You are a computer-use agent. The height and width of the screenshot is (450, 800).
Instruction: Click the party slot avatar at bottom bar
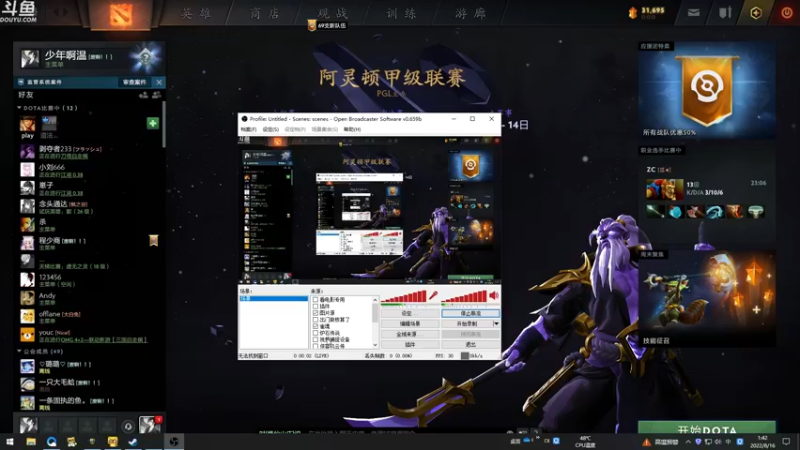pos(29,424)
